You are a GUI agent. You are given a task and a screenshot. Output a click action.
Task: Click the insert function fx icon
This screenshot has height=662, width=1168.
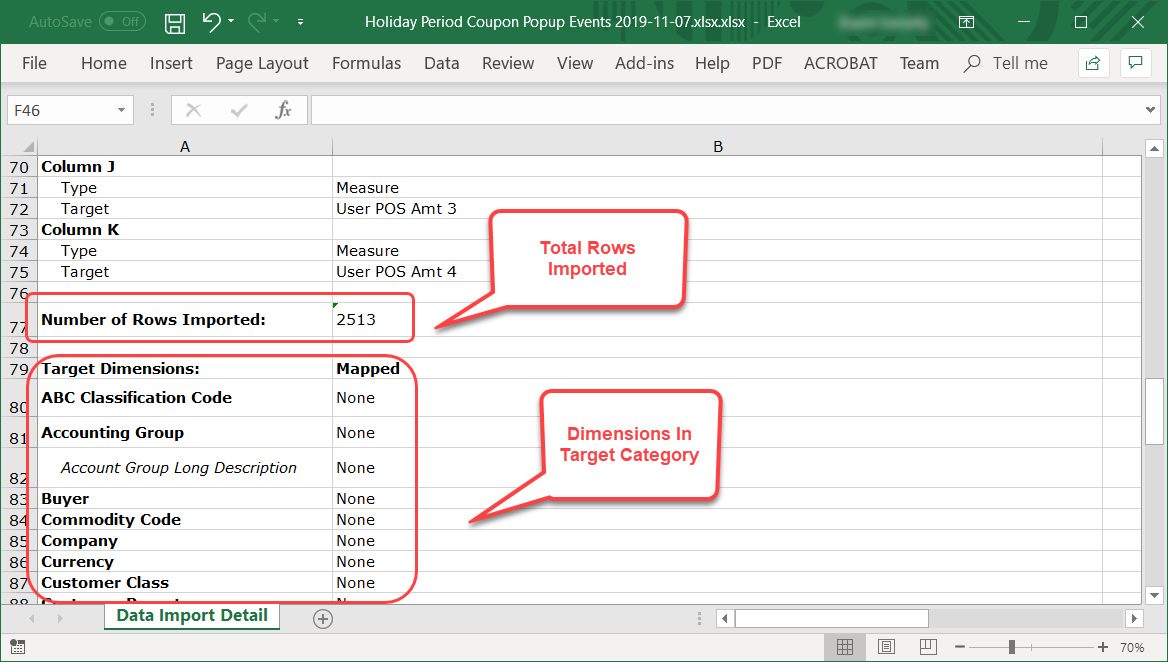point(283,110)
